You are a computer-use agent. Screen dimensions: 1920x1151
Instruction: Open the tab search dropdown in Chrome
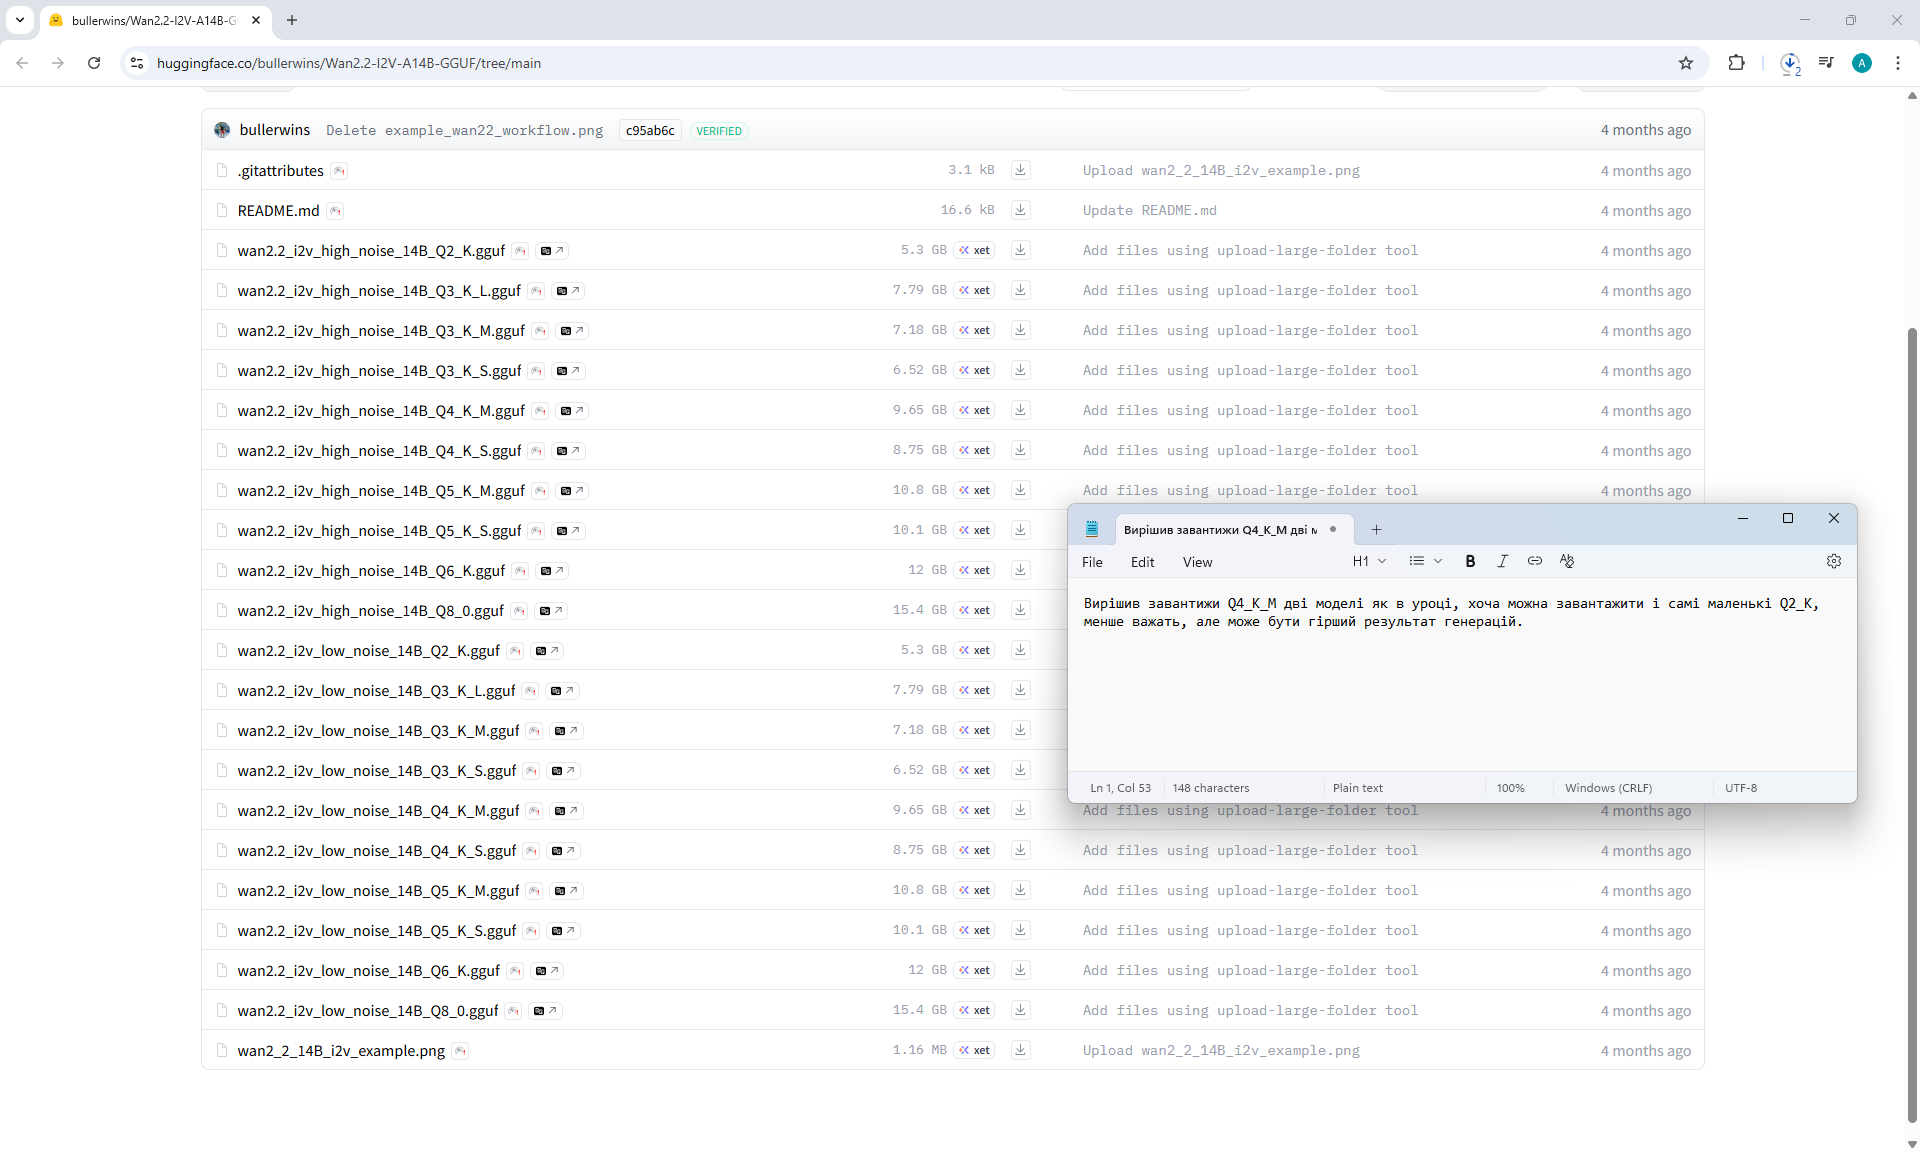(19, 20)
